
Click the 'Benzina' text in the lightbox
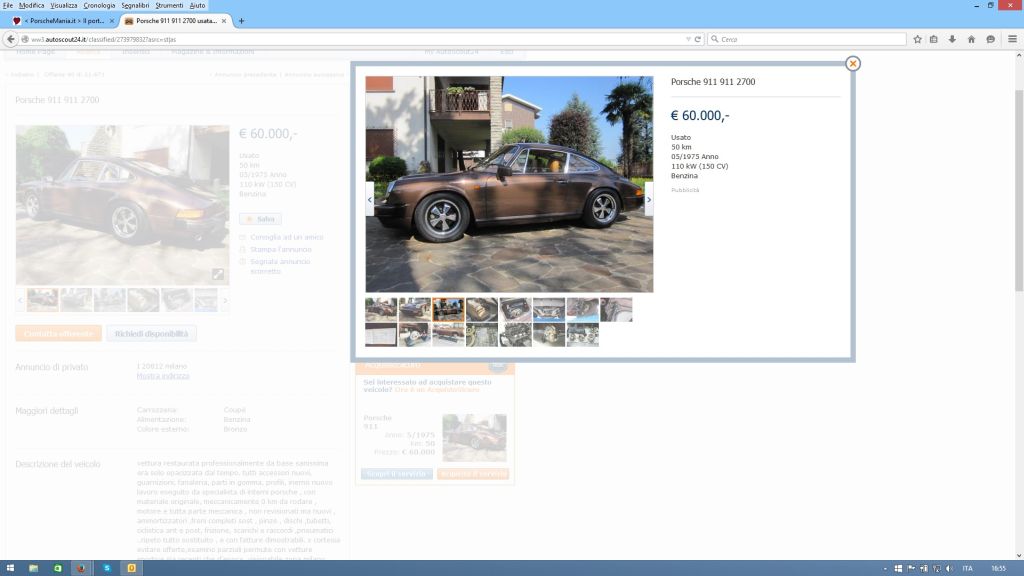(684, 176)
